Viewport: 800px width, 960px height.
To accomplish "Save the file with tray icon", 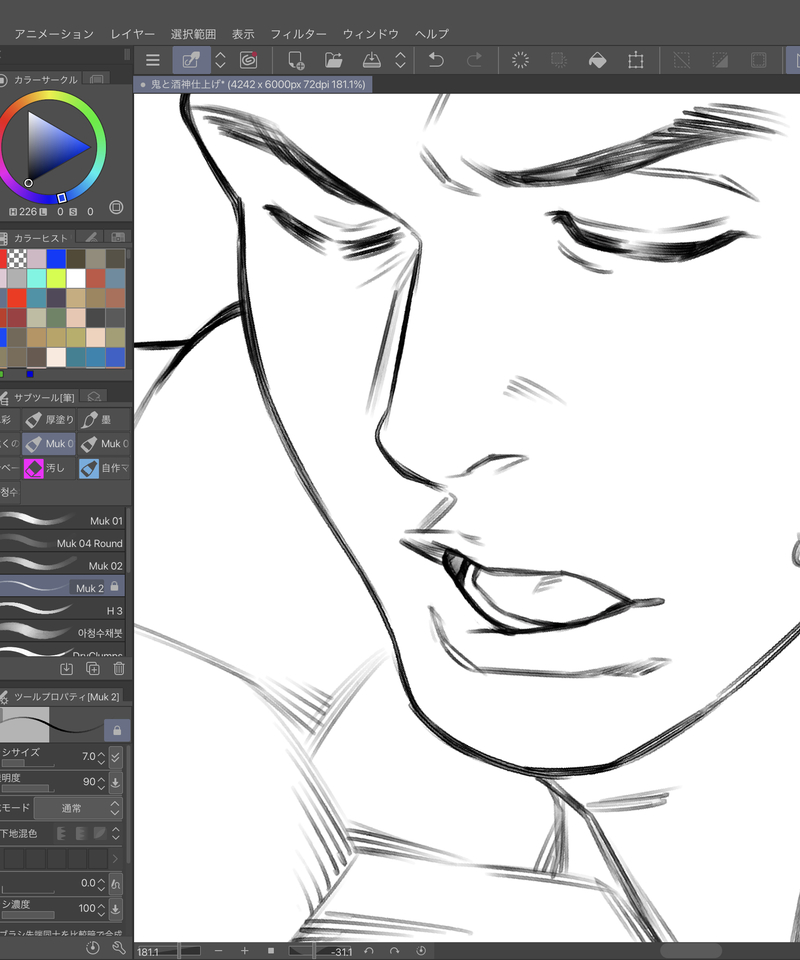I will tap(372, 60).
